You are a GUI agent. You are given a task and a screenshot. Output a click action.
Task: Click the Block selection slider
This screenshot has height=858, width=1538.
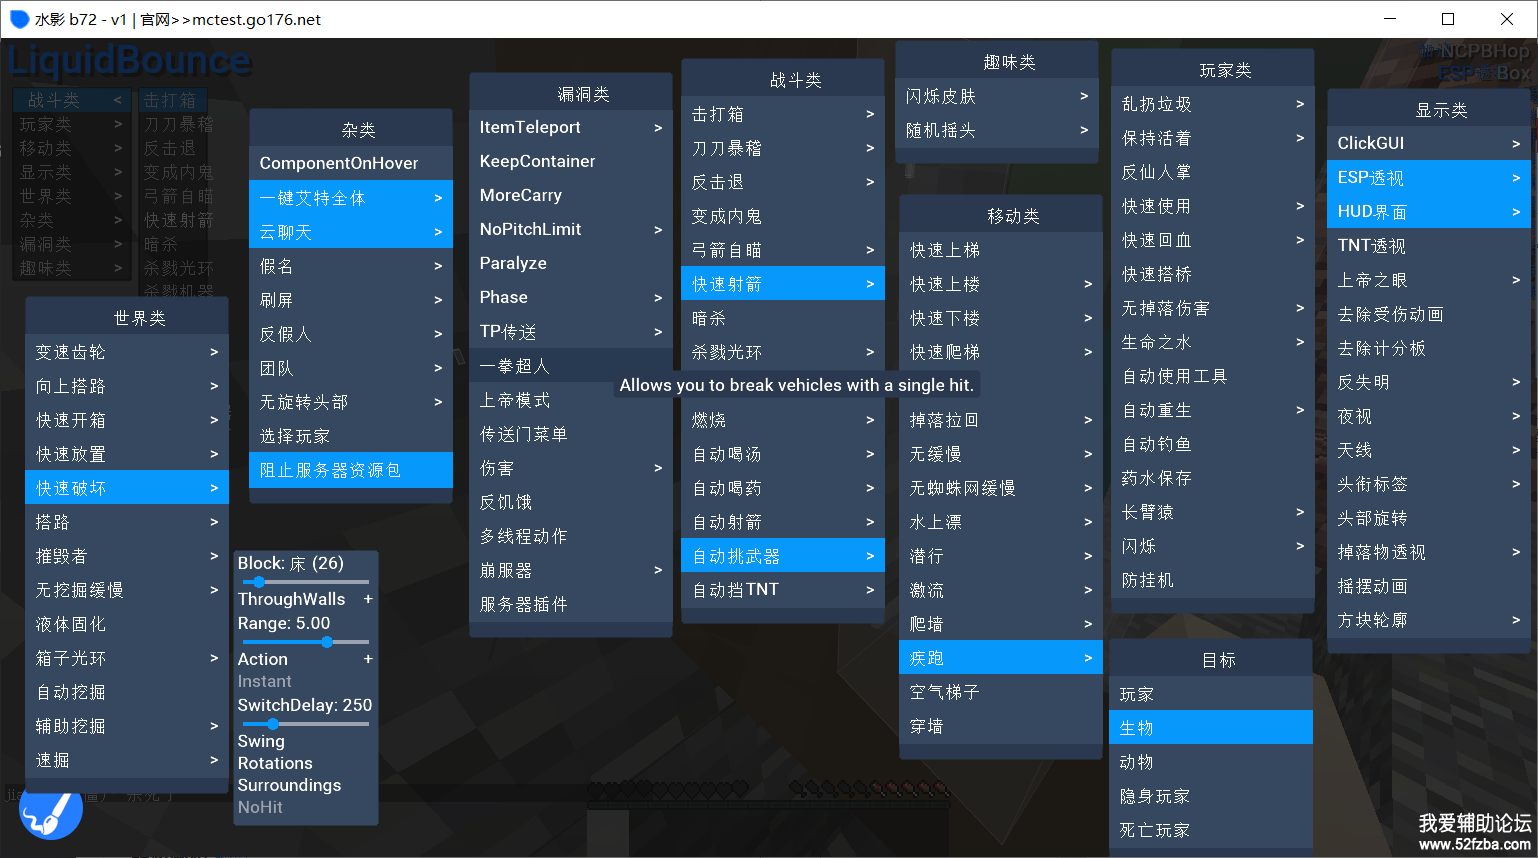coord(305,582)
